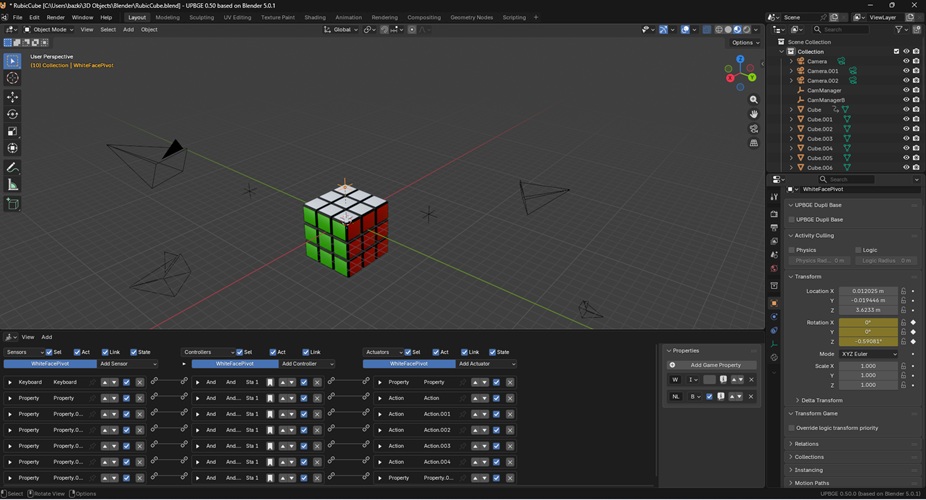Expand Cube.001 in the outliner

[791, 119]
